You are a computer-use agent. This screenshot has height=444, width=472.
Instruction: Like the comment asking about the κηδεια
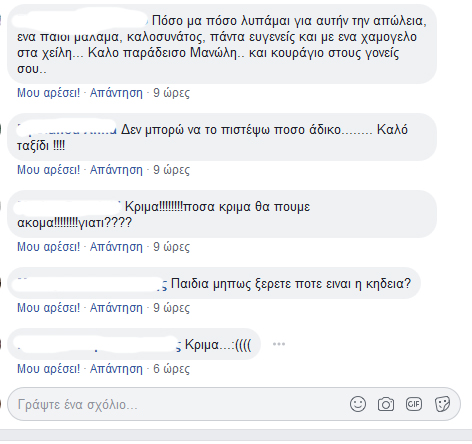tap(49, 308)
